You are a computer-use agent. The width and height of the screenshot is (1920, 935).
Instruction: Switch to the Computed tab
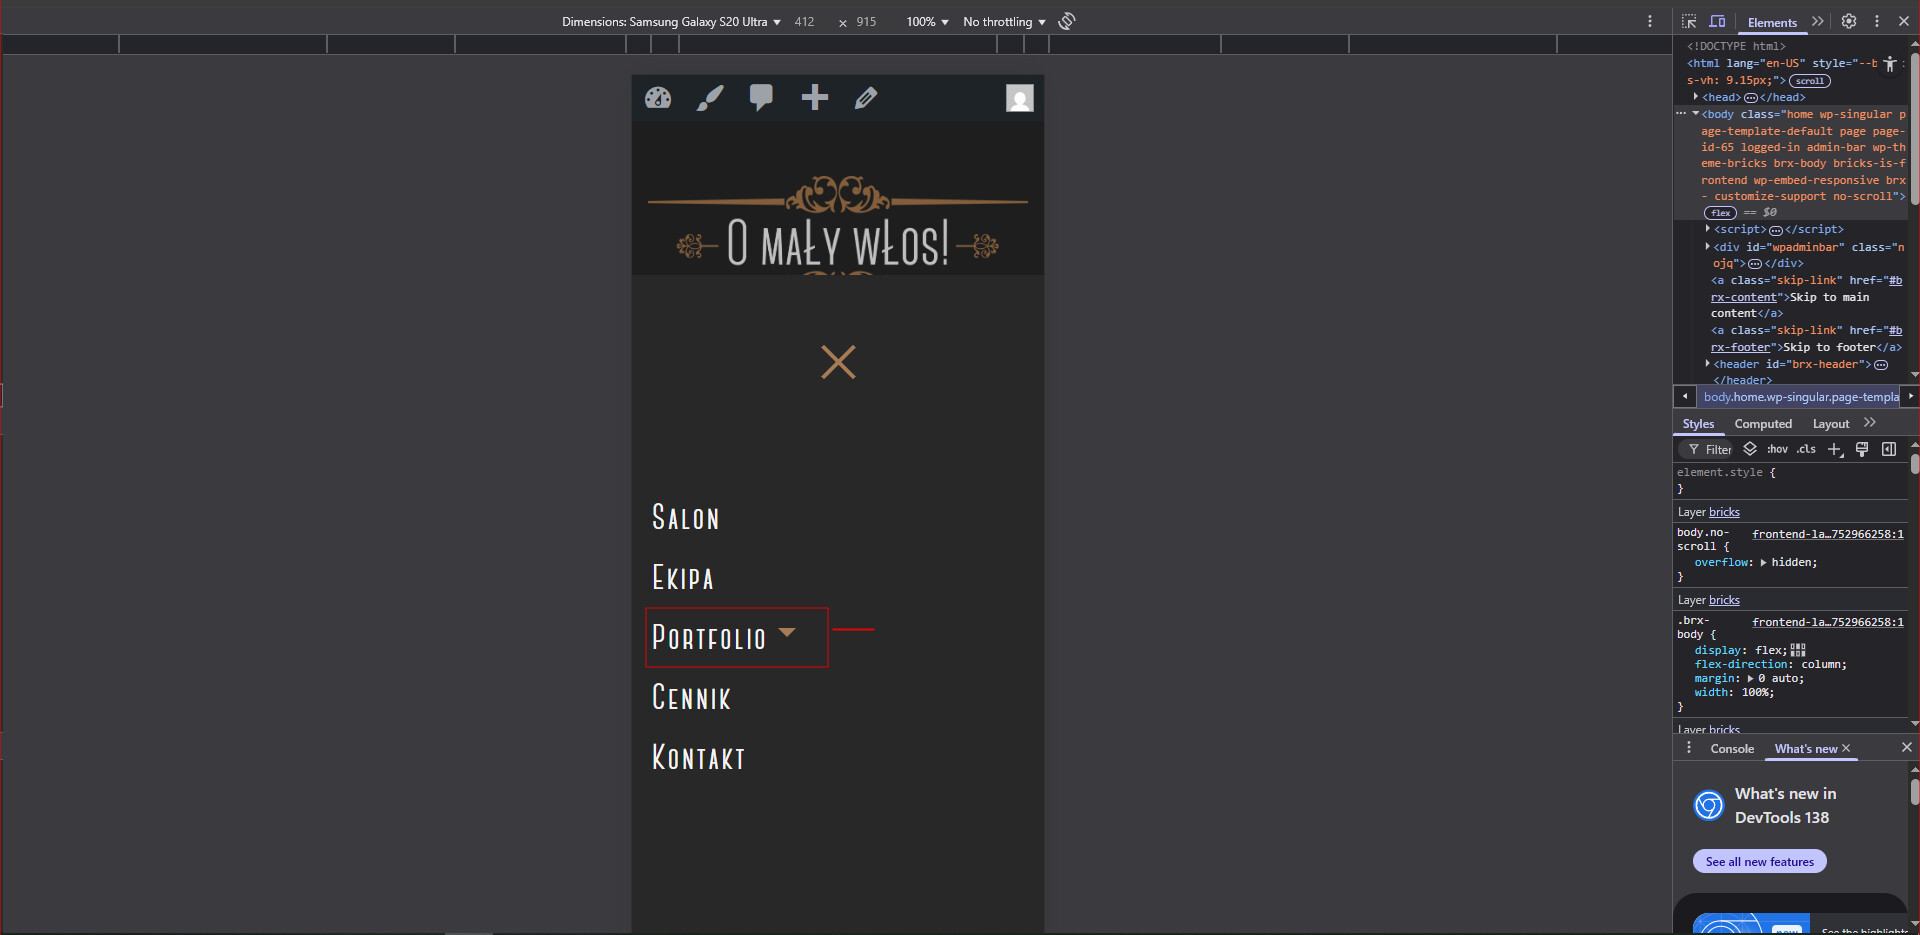(1763, 424)
